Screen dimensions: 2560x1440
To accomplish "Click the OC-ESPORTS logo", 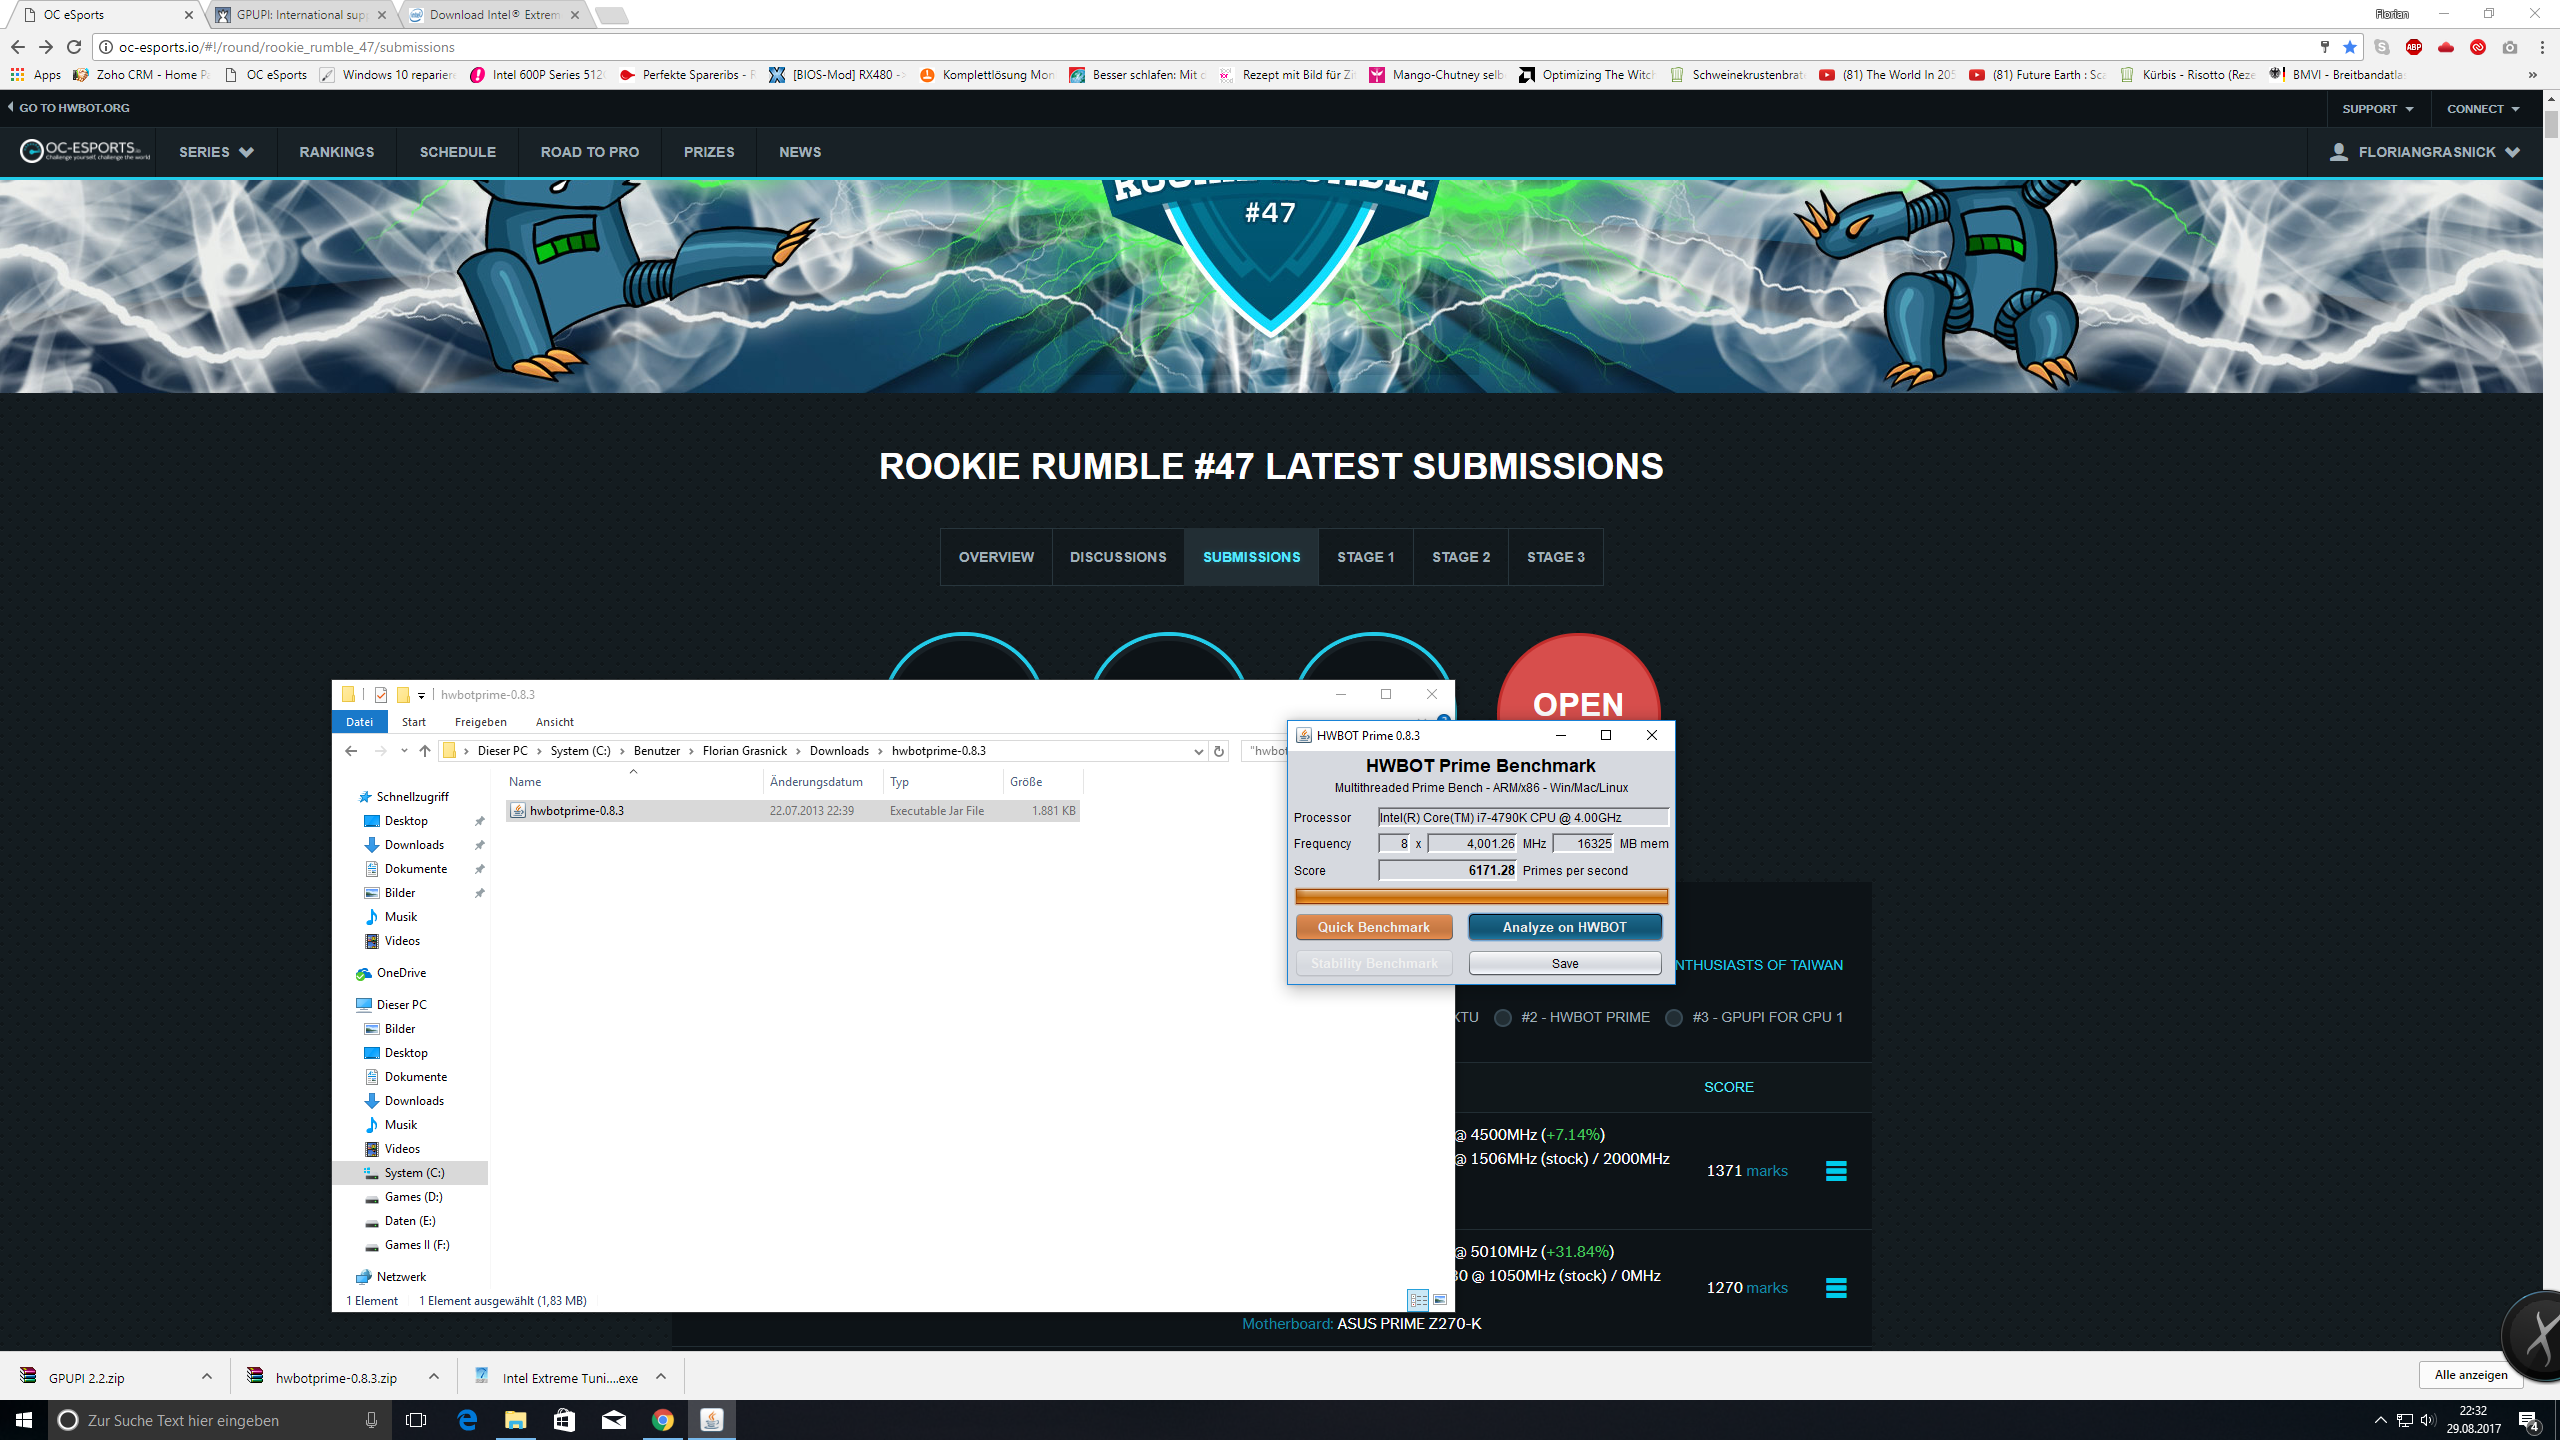I will 85,151.
